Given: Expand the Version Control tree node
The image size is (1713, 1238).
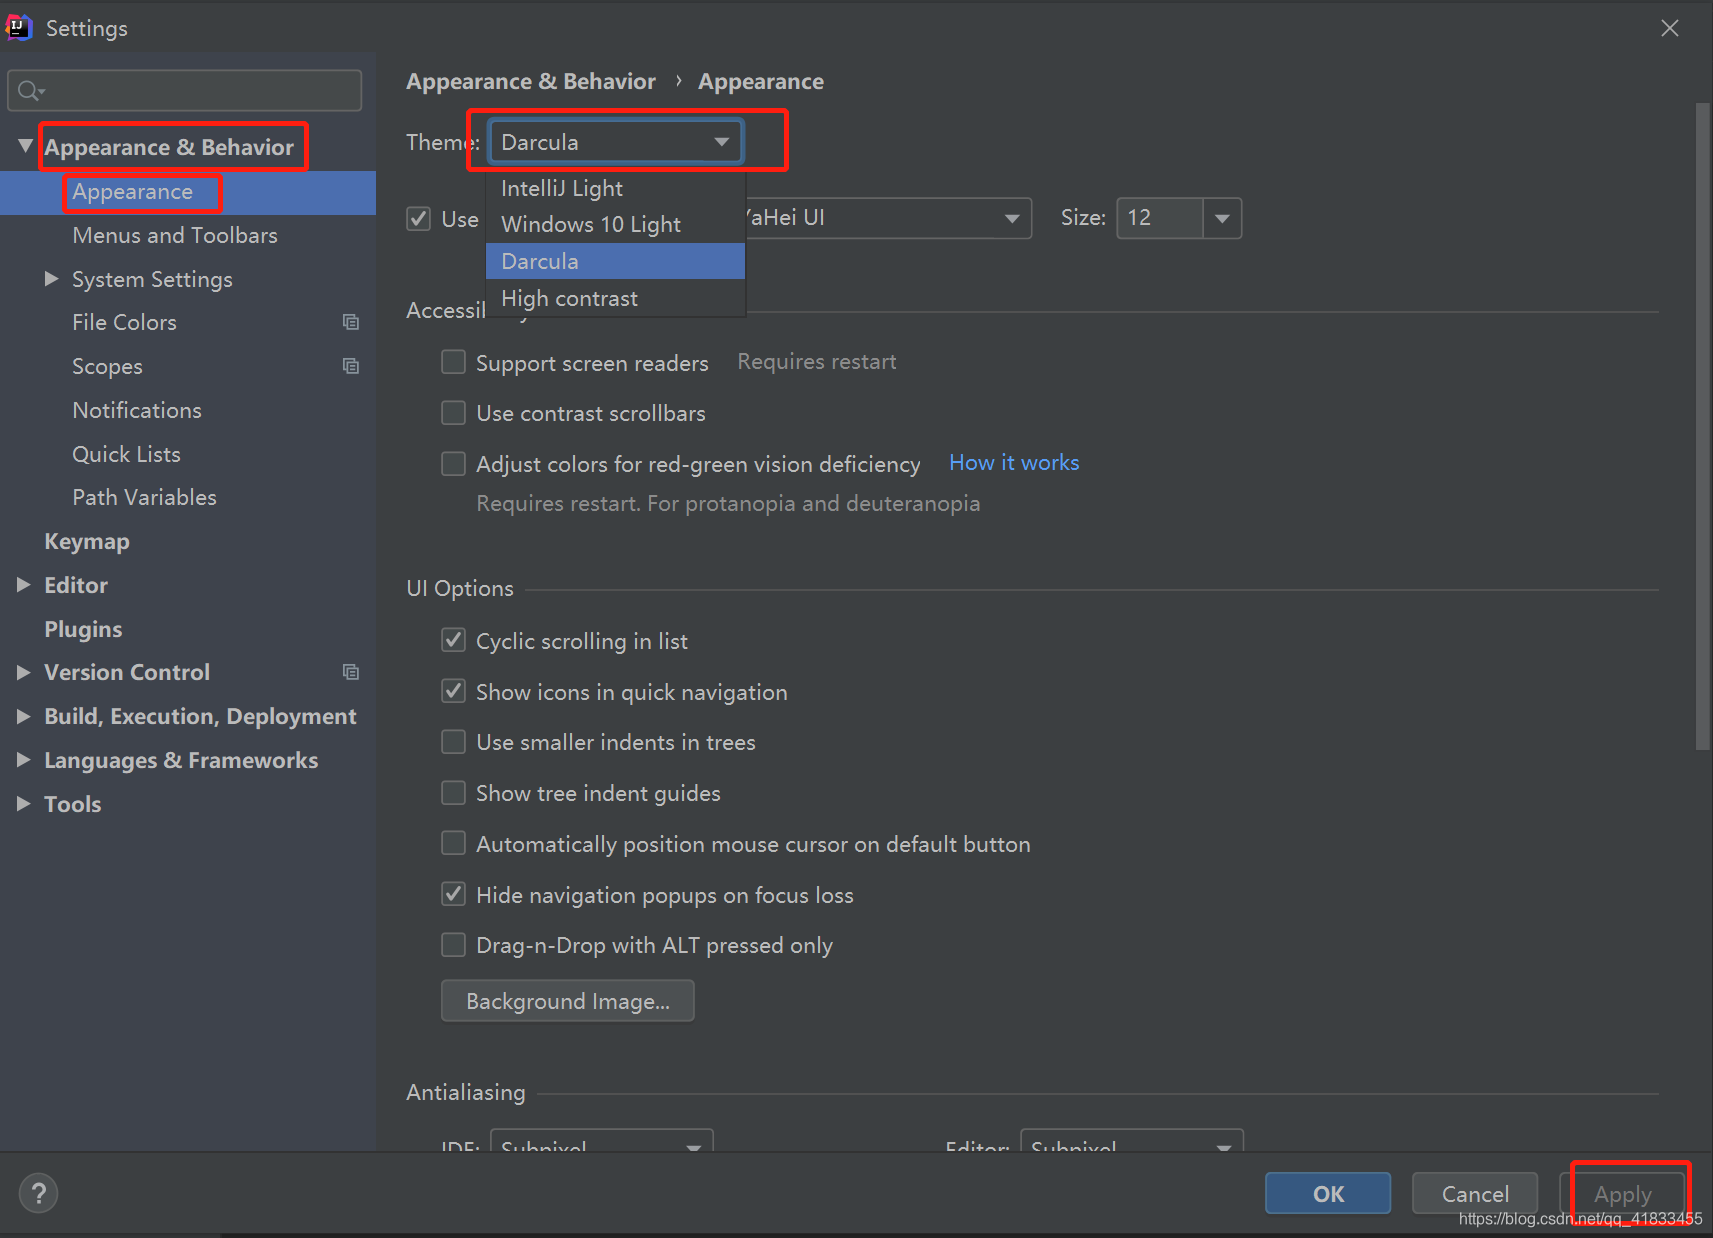Looking at the screenshot, I should click(24, 672).
